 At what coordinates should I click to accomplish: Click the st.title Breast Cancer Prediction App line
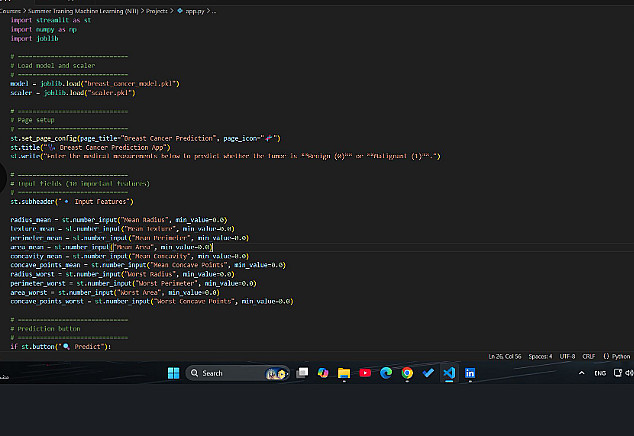coord(91,147)
